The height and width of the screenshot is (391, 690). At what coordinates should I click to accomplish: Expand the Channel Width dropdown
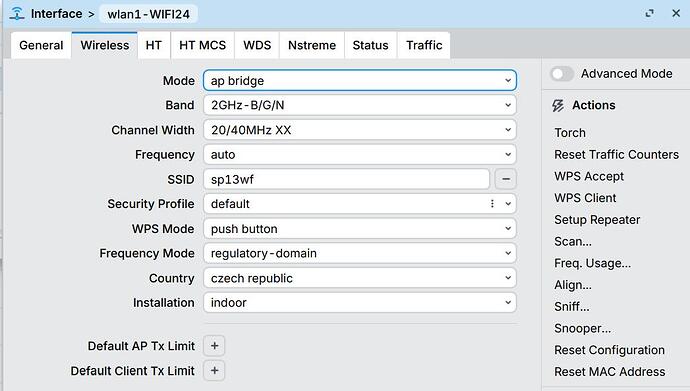point(360,130)
